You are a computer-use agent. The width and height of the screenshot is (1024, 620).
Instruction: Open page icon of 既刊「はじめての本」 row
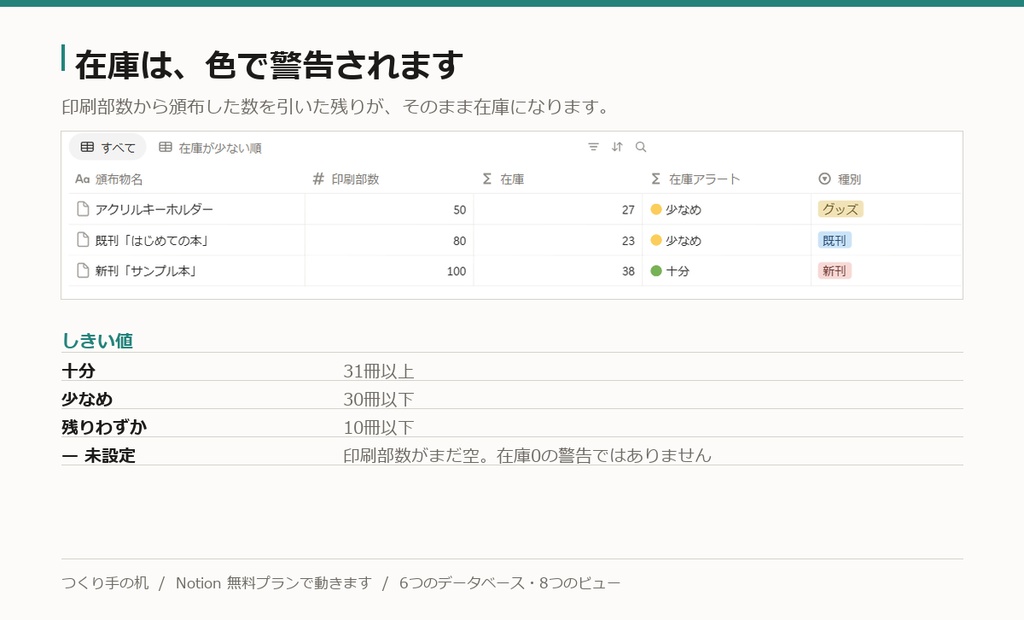tap(83, 240)
